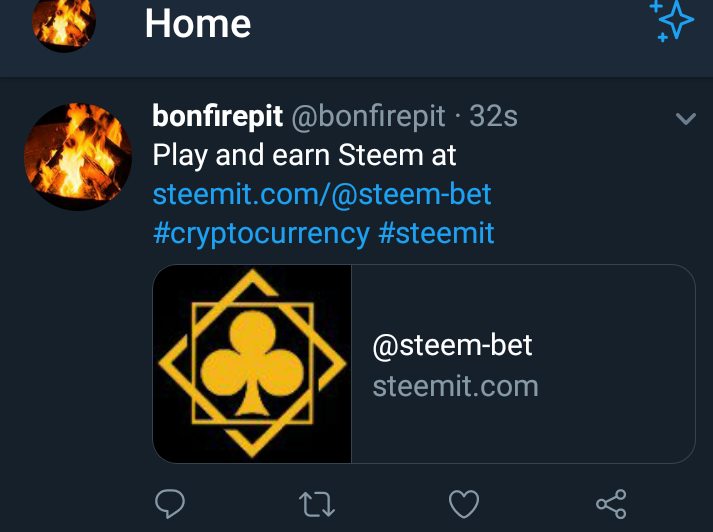Screen dimensions: 713x532
Task: Share the tweet via share icon
Action: click(x=610, y=504)
